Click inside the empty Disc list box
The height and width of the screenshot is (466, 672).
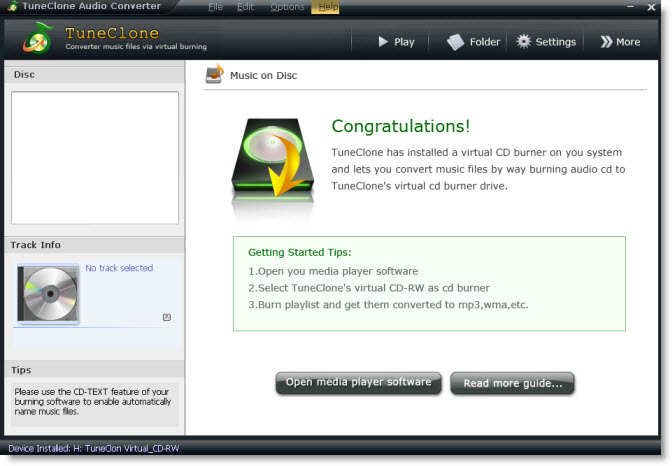(x=94, y=157)
